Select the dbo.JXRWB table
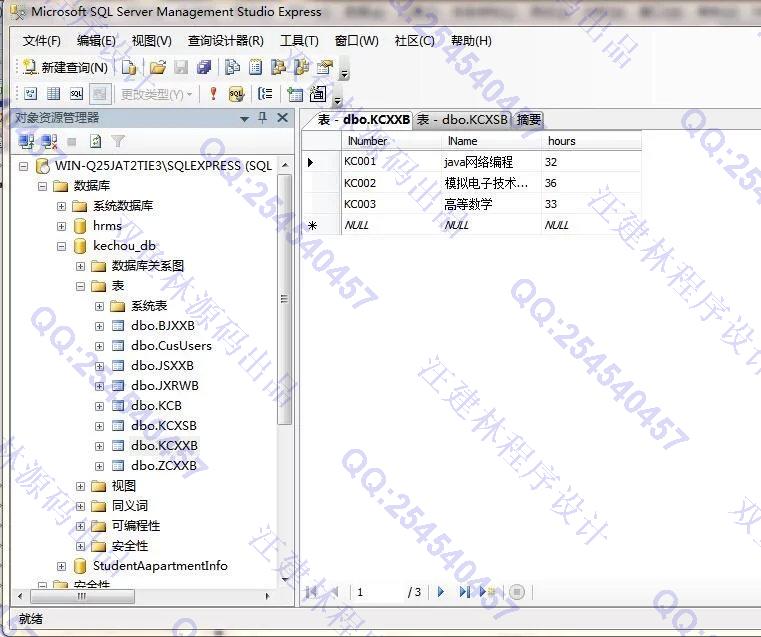 [x=165, y=386]
